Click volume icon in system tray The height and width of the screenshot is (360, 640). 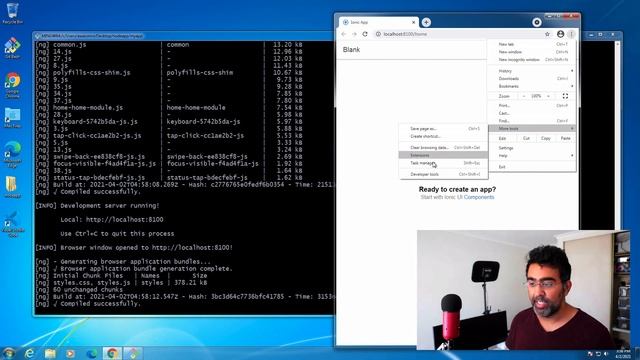click(606, 353)
